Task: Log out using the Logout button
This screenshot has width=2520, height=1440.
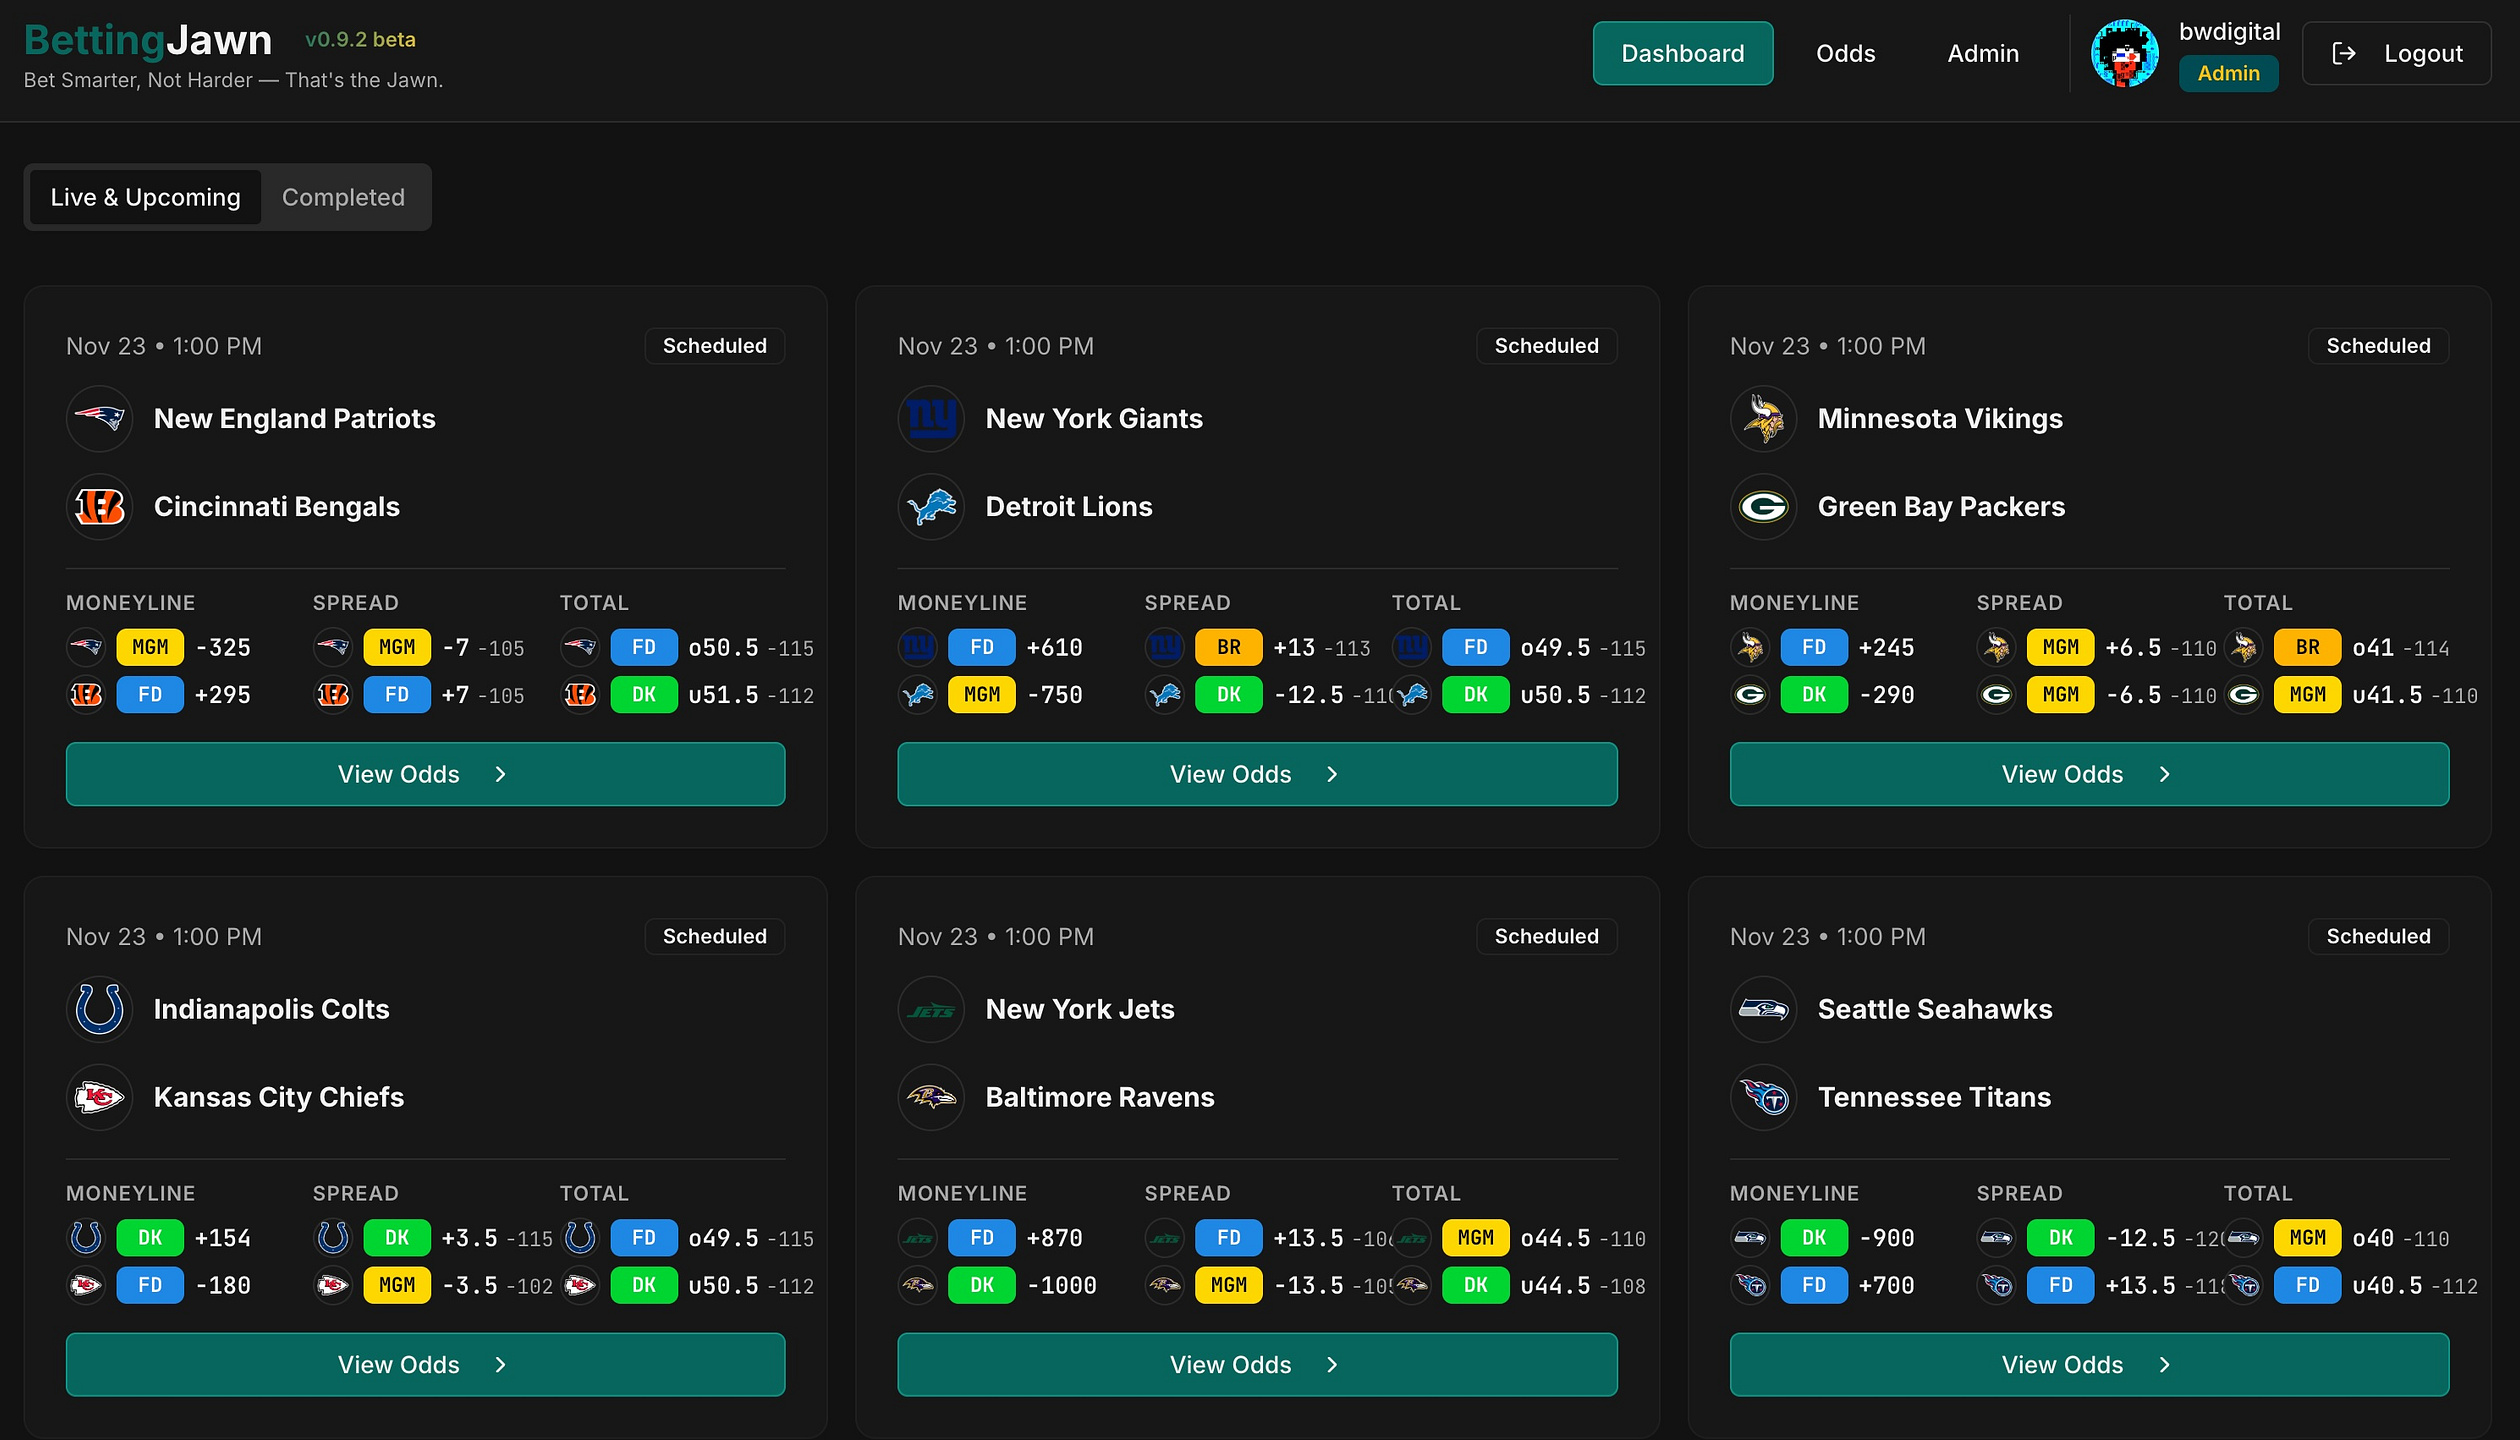Action: 2396,54
